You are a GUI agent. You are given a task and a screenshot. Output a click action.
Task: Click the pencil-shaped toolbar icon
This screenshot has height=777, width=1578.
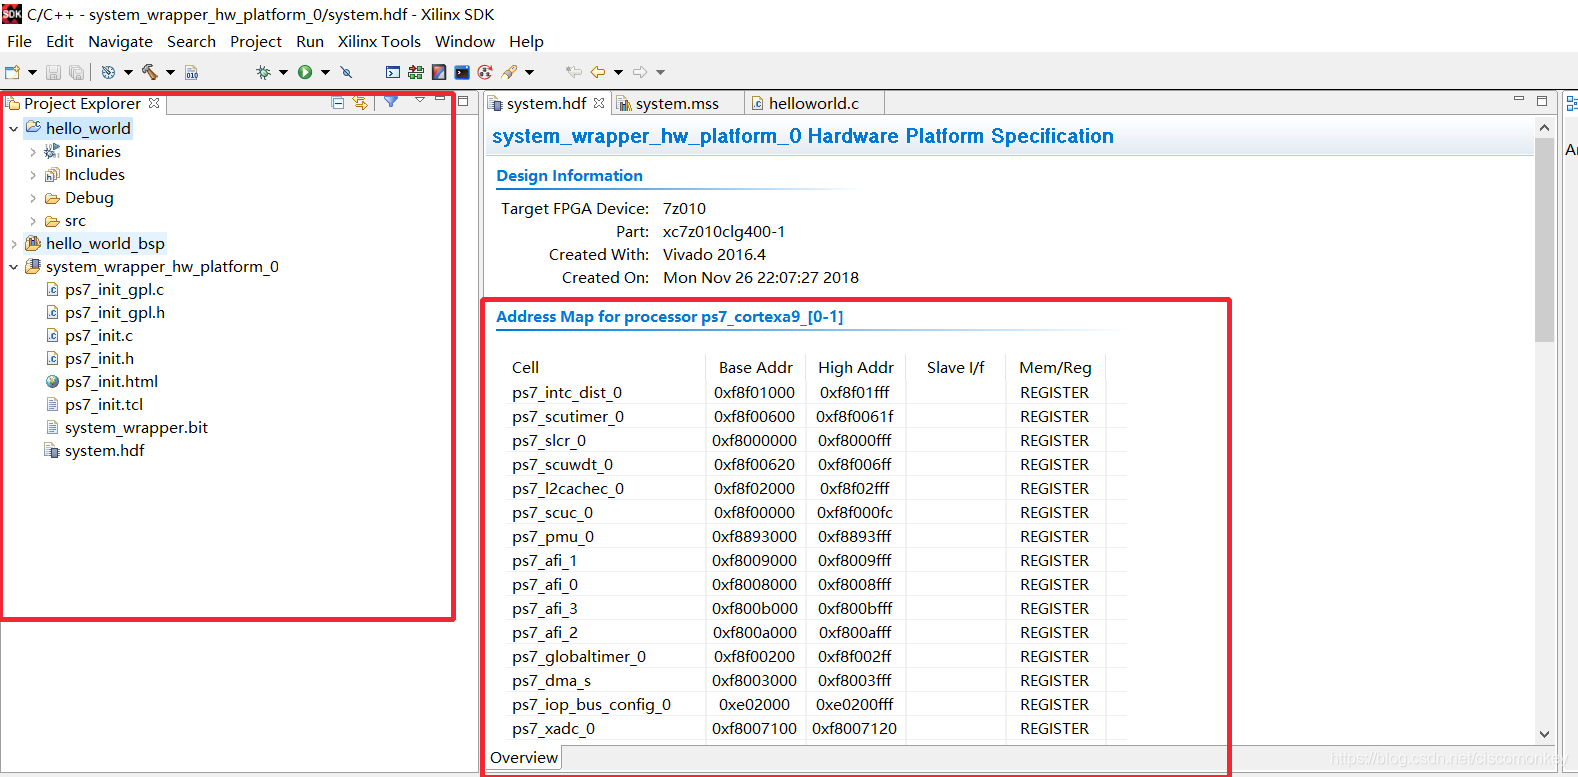click(510, 72)
